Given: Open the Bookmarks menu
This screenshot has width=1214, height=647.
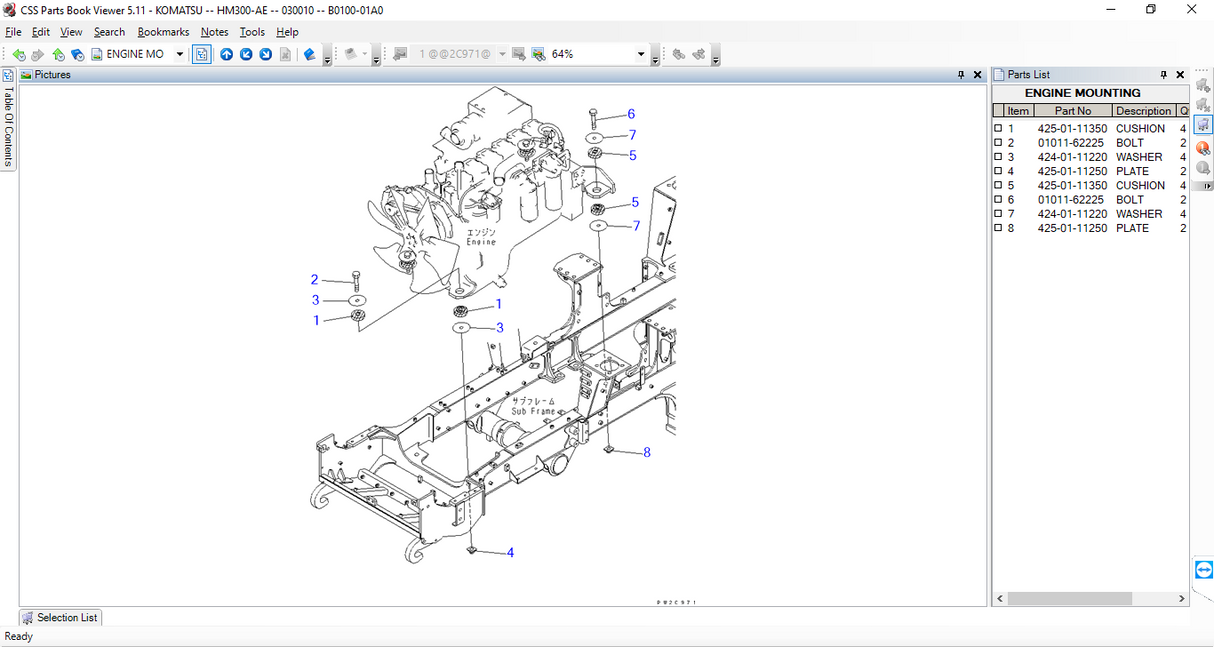Looking at the screenshot, I should point(163,32).
